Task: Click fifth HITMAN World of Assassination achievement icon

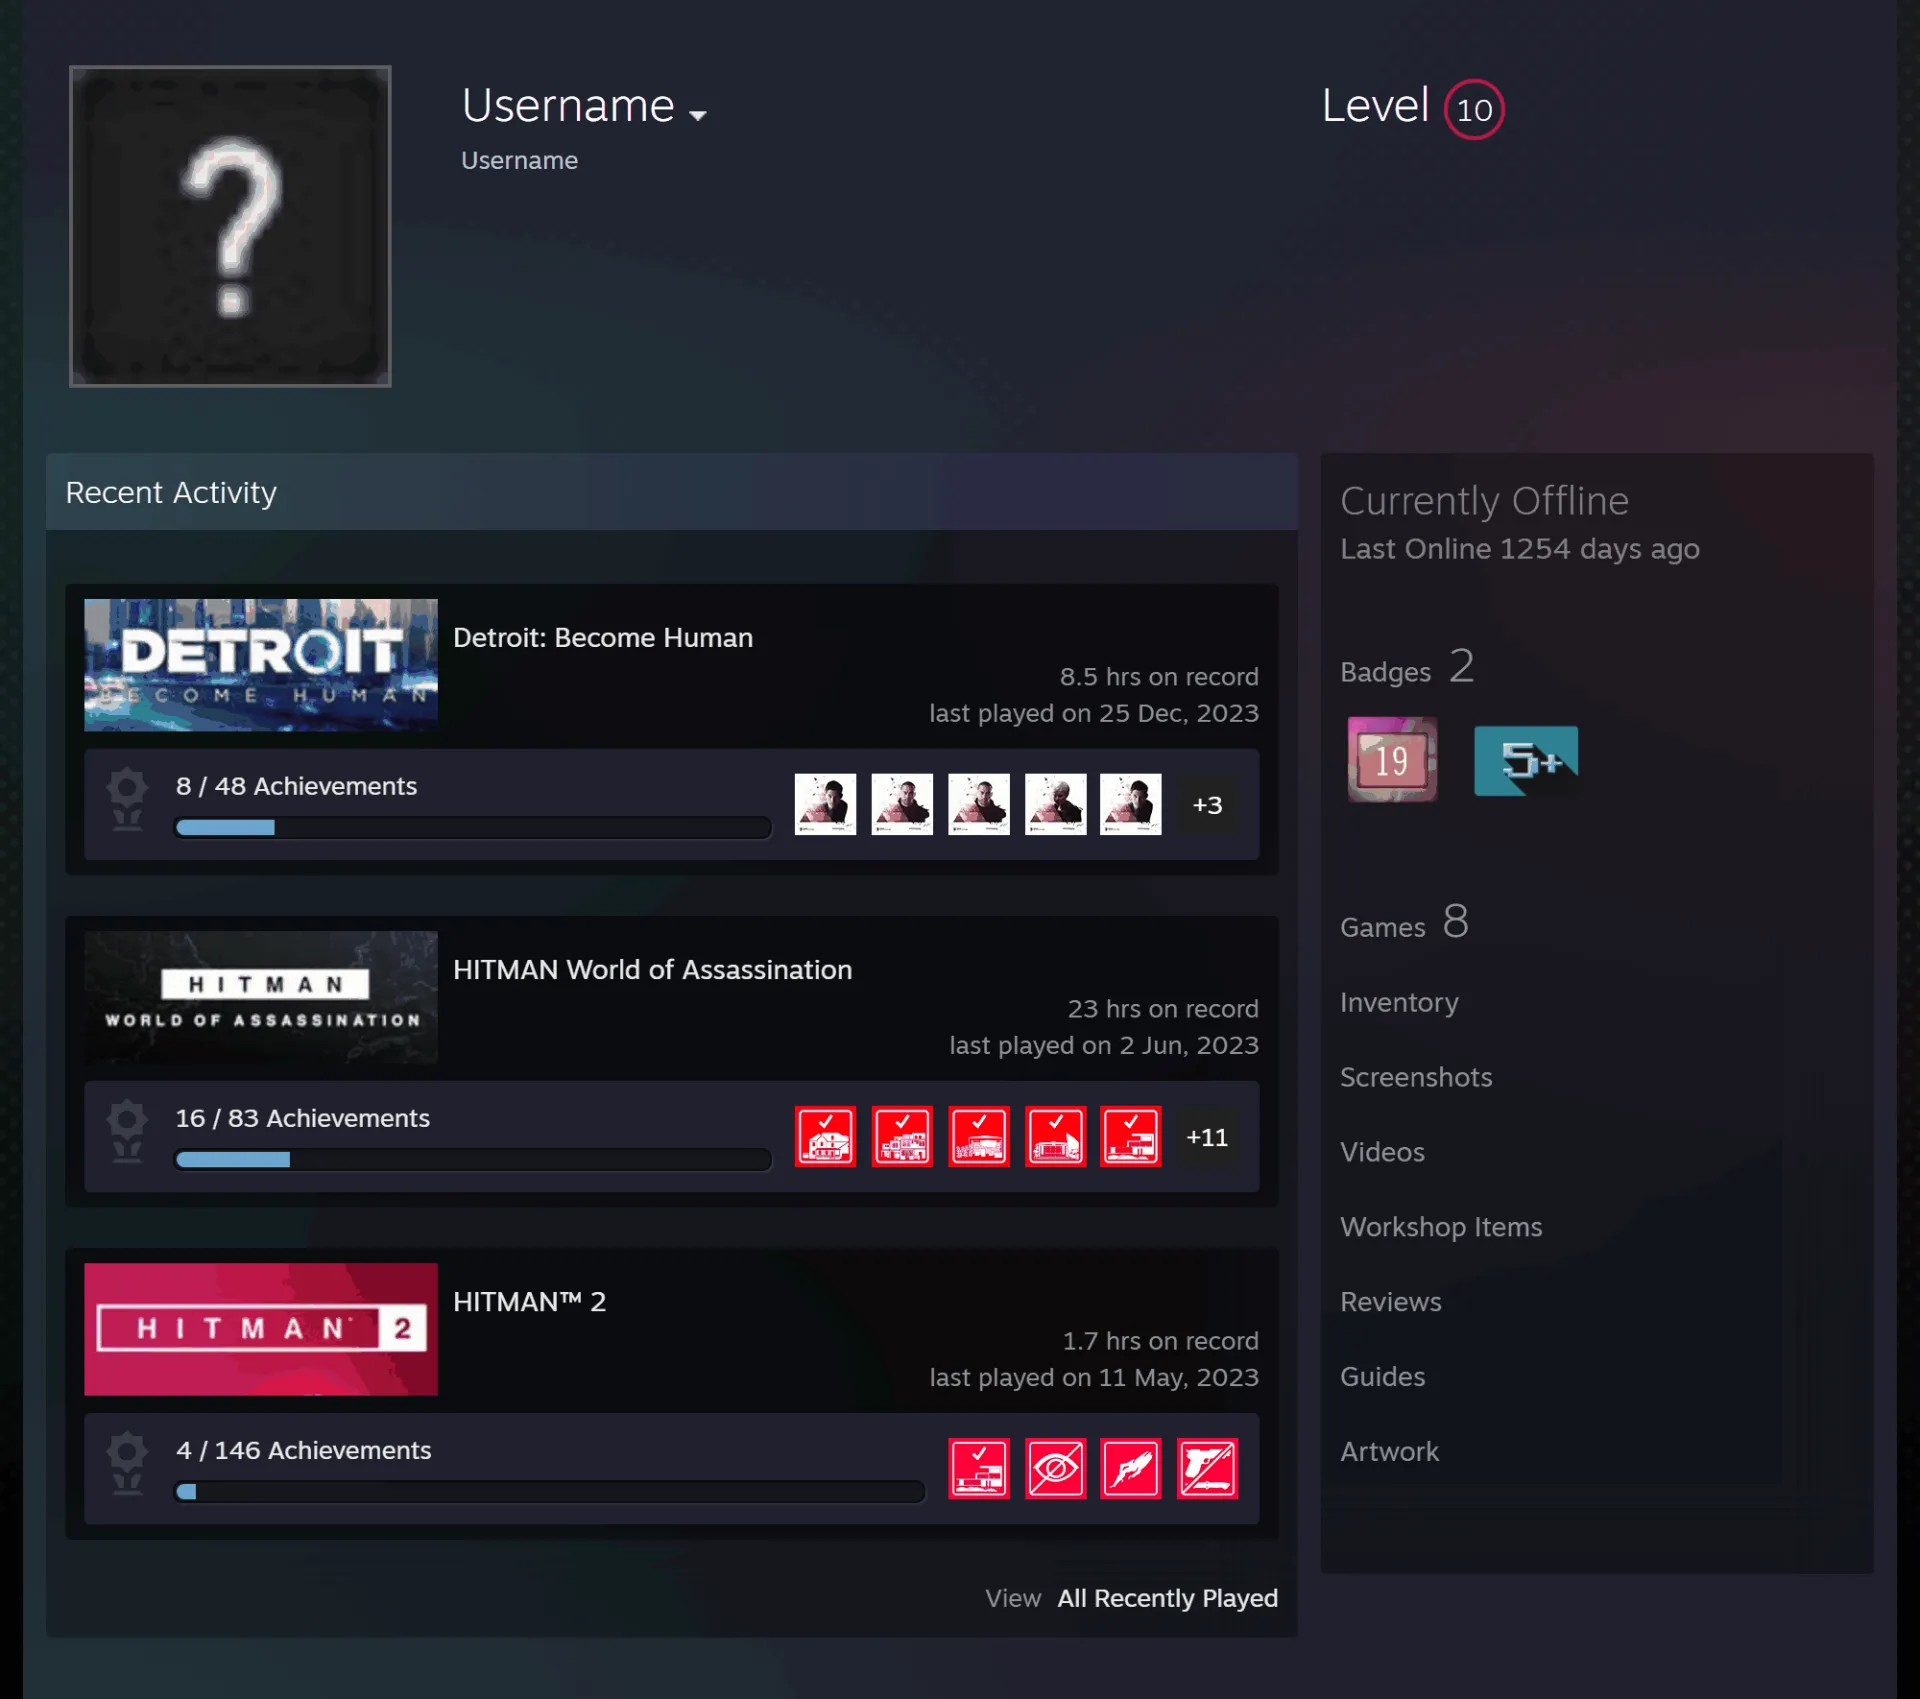Action: coord(1131,1136)
